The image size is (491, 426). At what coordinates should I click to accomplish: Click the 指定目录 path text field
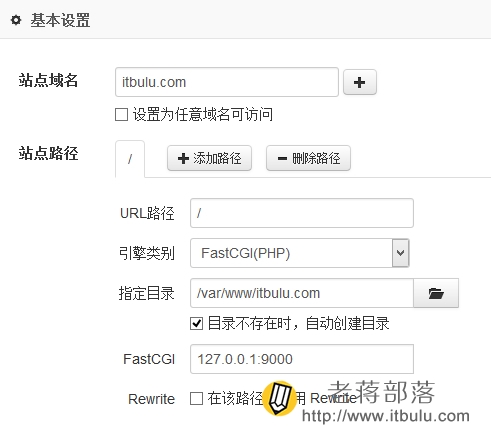tap(302, 293)
